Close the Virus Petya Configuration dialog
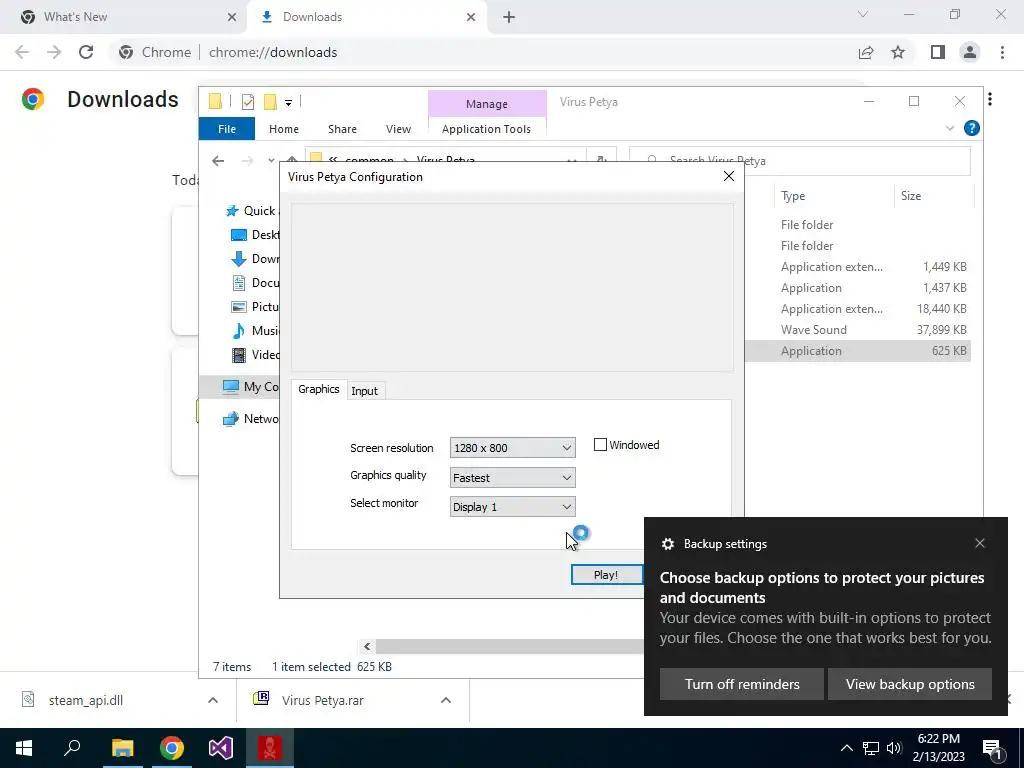1024x768 pixels. [729, 176]
